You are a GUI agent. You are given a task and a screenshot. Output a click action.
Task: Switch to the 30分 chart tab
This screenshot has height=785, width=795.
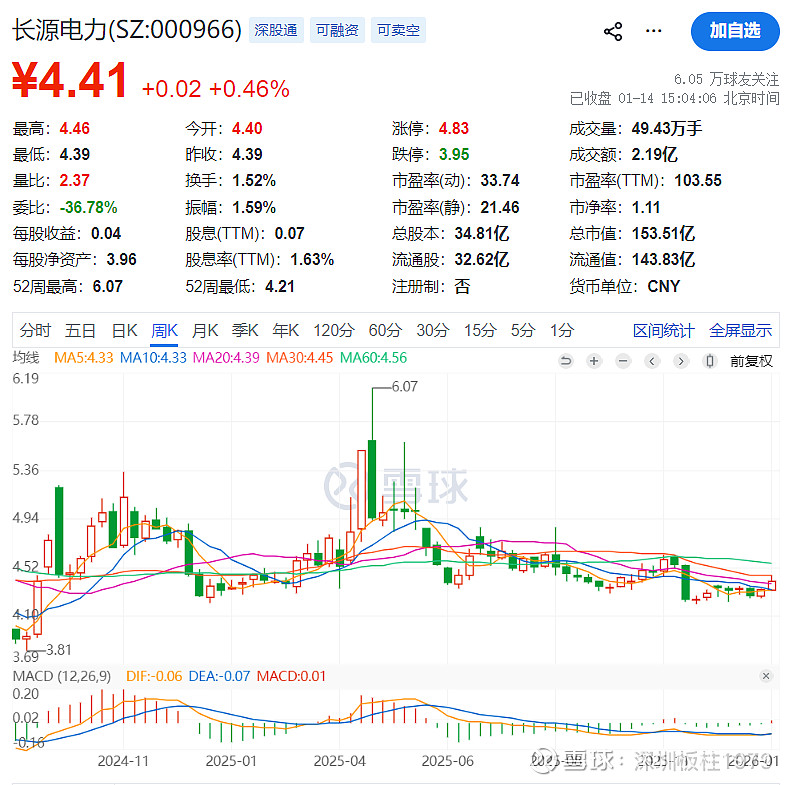(x=433, y=331)
